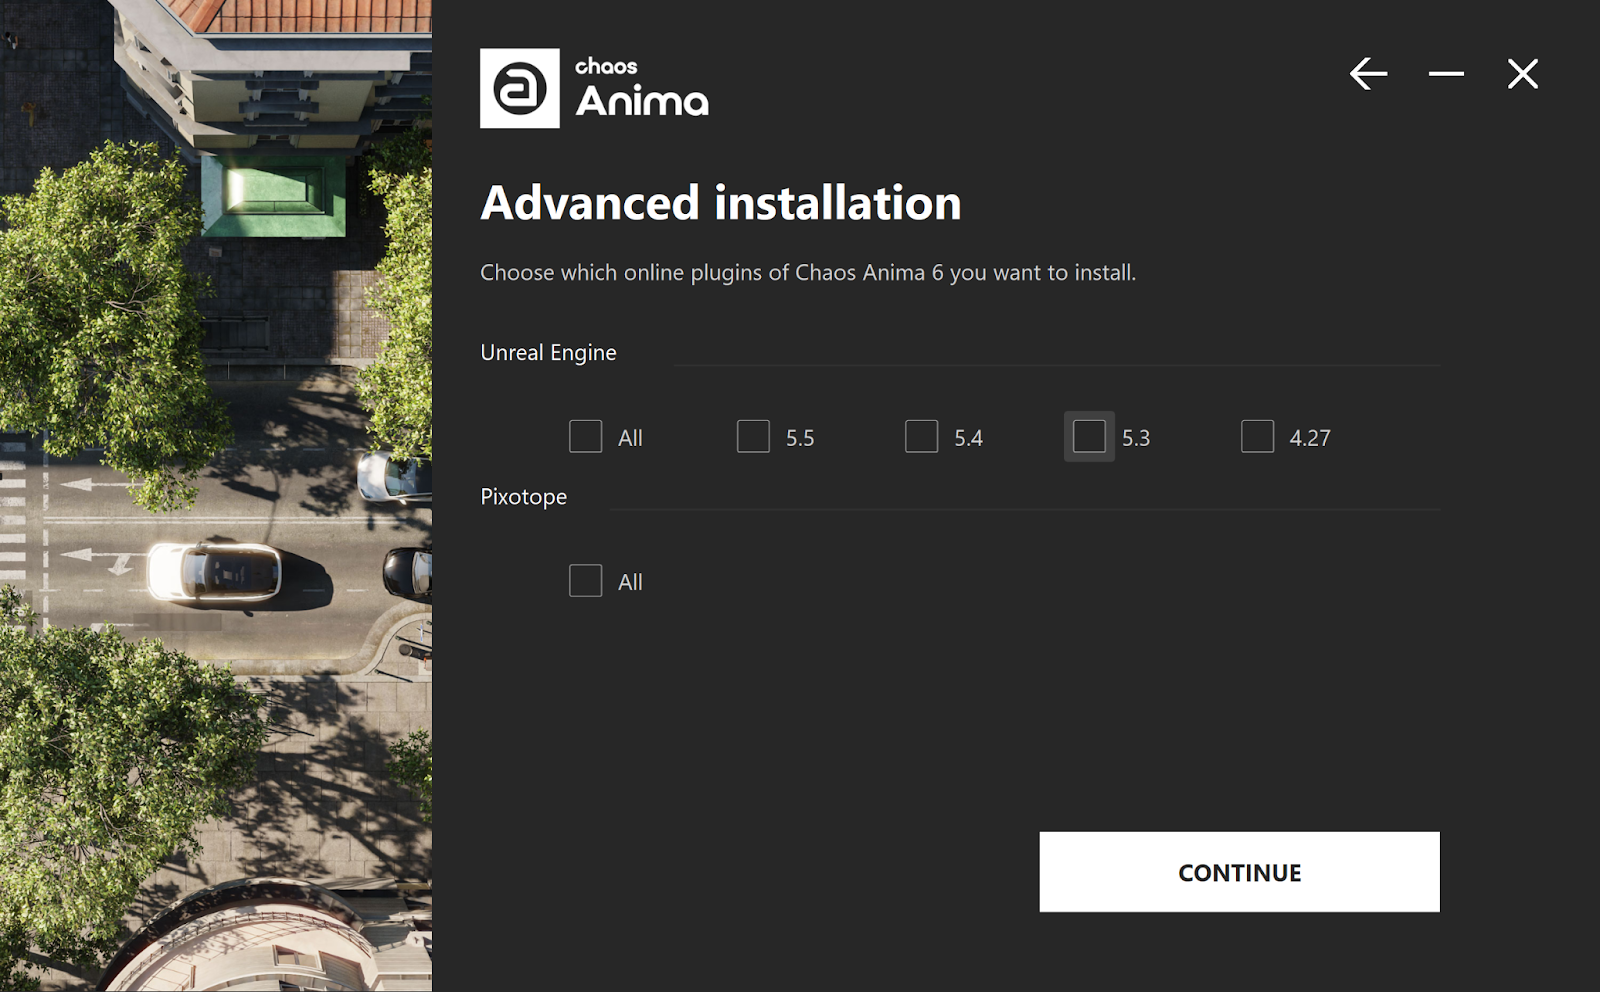Click the Chaos Anima logo icon

click(x=520, y=88)
